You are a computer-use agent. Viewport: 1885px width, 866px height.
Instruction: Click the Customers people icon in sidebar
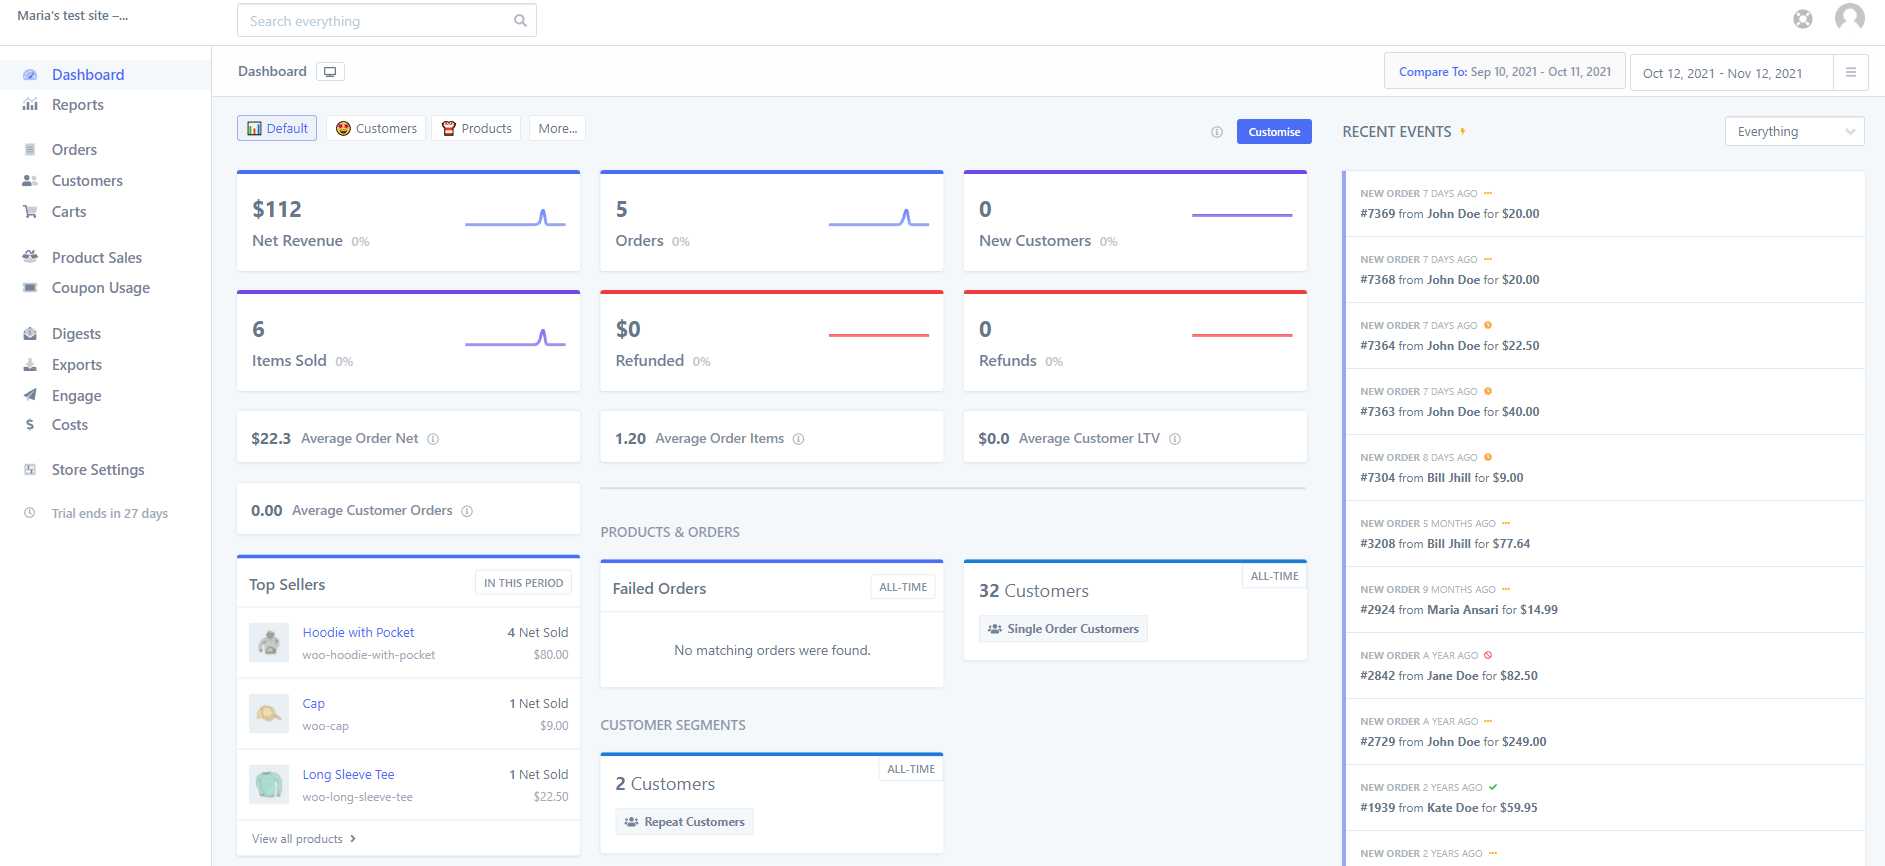point(30,181)
